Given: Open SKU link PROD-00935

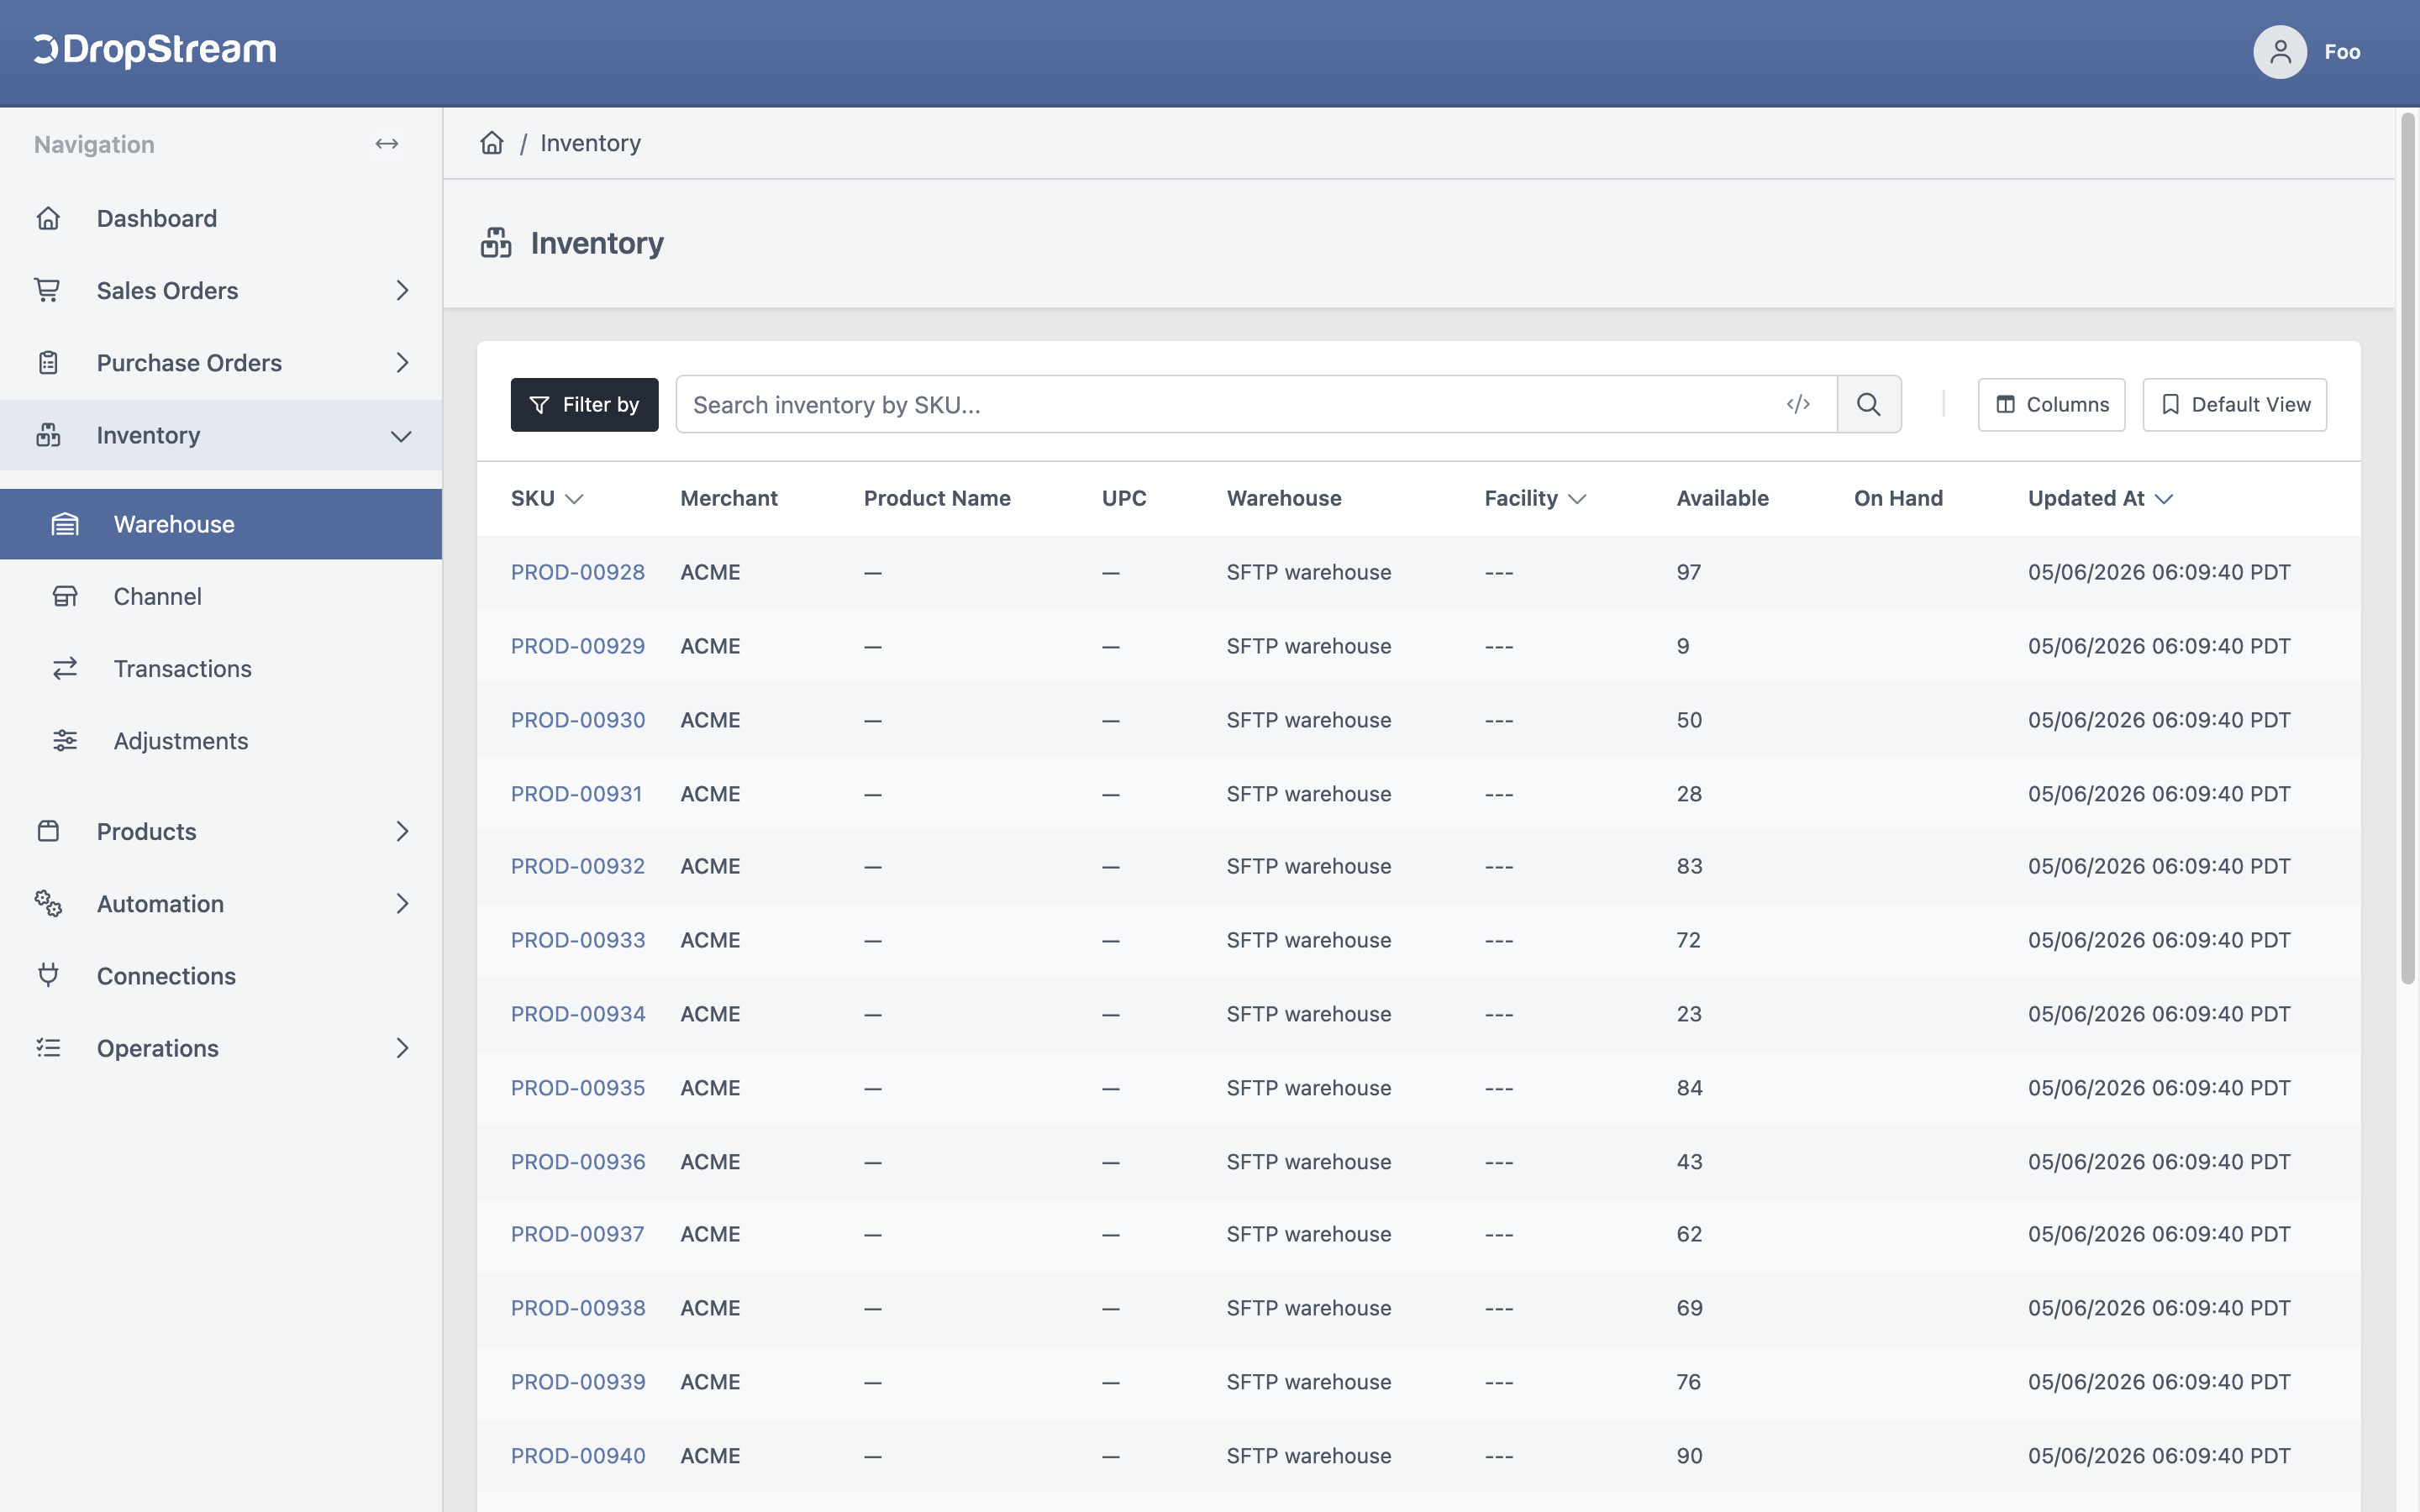Looking at the screenshot, I should point(578,1088).
